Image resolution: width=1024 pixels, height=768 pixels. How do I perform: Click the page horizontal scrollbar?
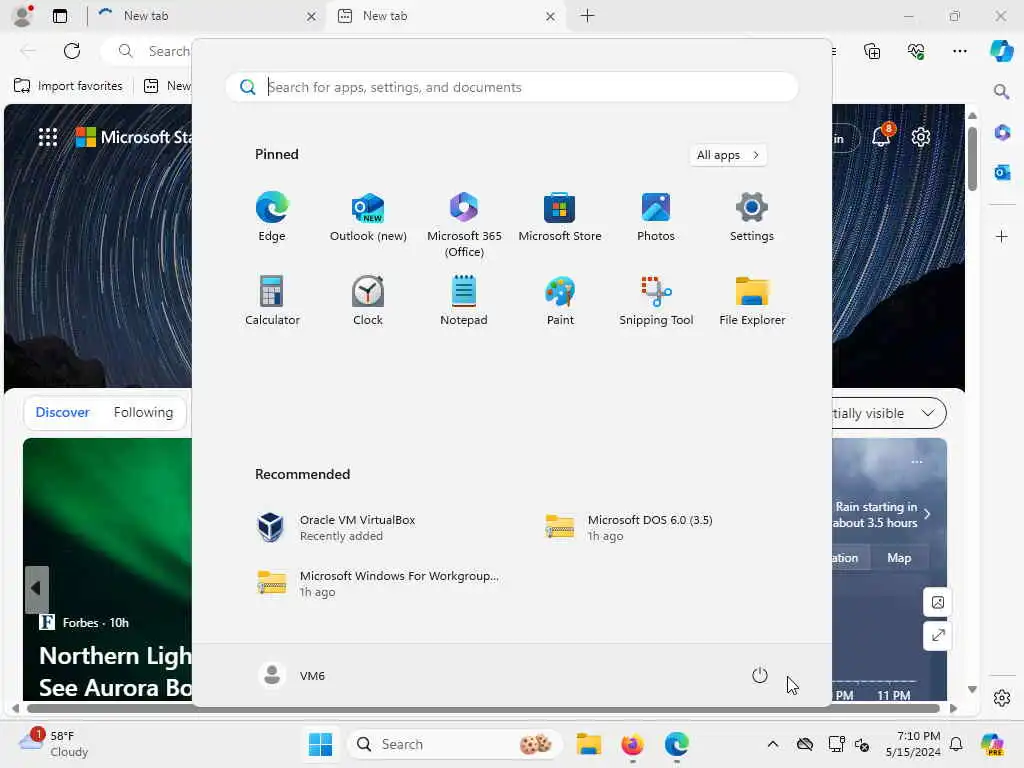click(x=483, y=709)
